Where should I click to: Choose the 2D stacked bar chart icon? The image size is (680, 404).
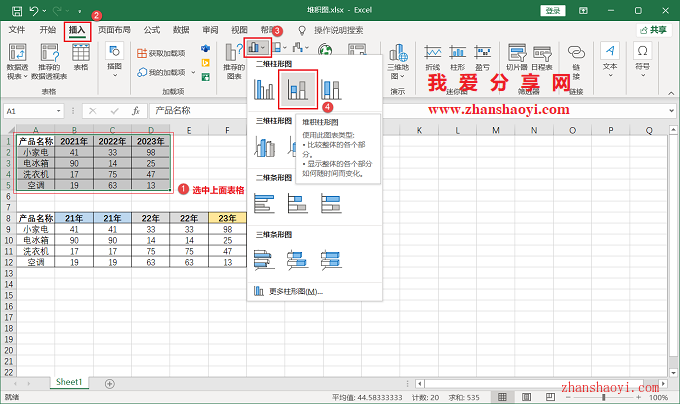point(298,204)
